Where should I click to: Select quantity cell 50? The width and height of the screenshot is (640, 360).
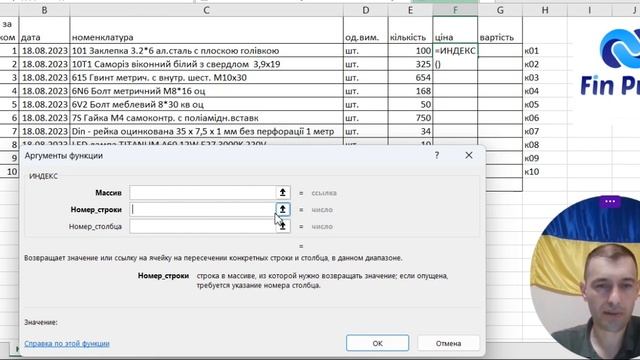tap(410, 104)
